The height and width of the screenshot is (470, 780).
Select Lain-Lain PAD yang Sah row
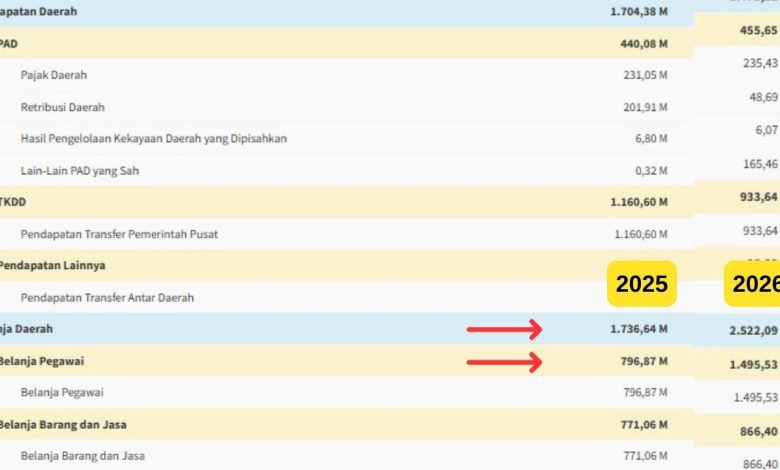80,171
